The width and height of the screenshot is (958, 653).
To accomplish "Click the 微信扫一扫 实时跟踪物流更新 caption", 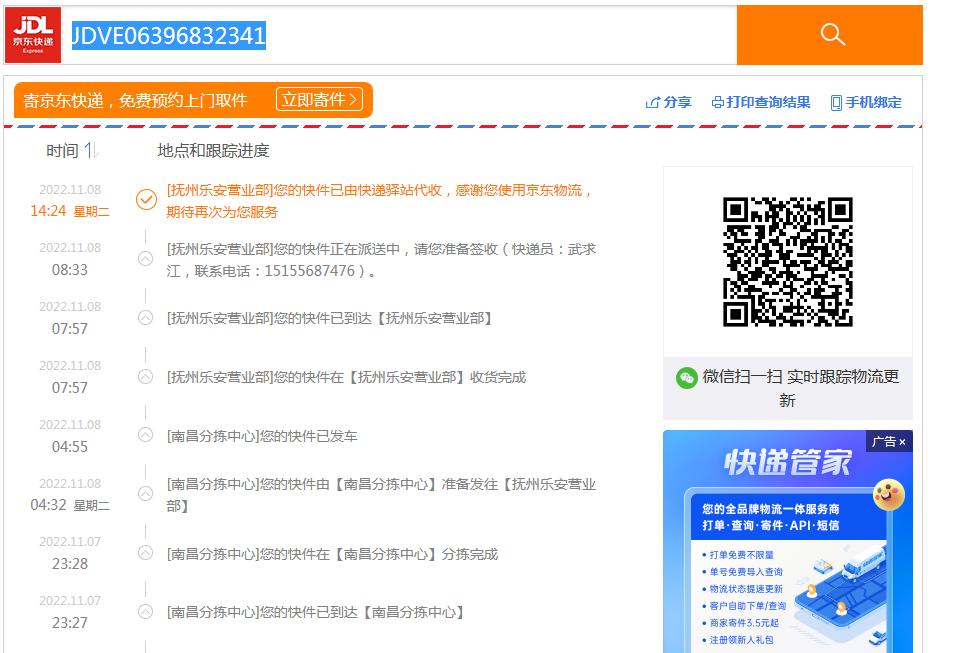I will click(x=800, y=388).
